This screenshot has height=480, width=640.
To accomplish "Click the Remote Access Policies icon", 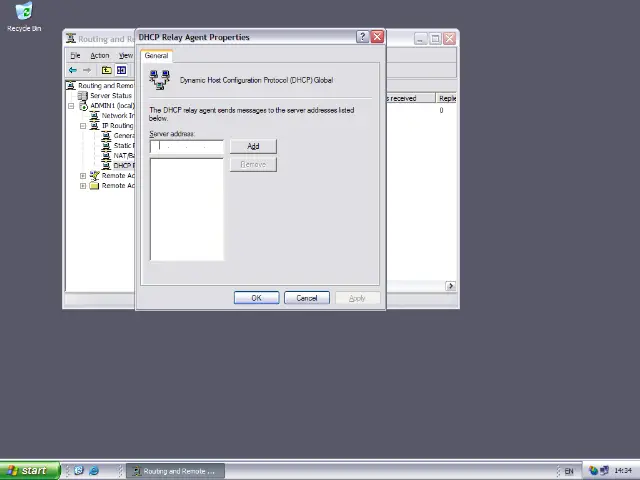I will coord(94,176).
